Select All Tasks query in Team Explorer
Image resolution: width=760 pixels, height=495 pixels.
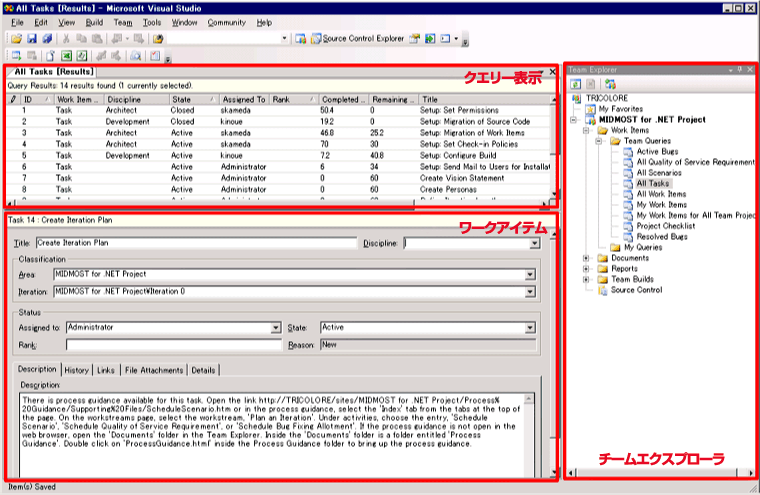652,184
